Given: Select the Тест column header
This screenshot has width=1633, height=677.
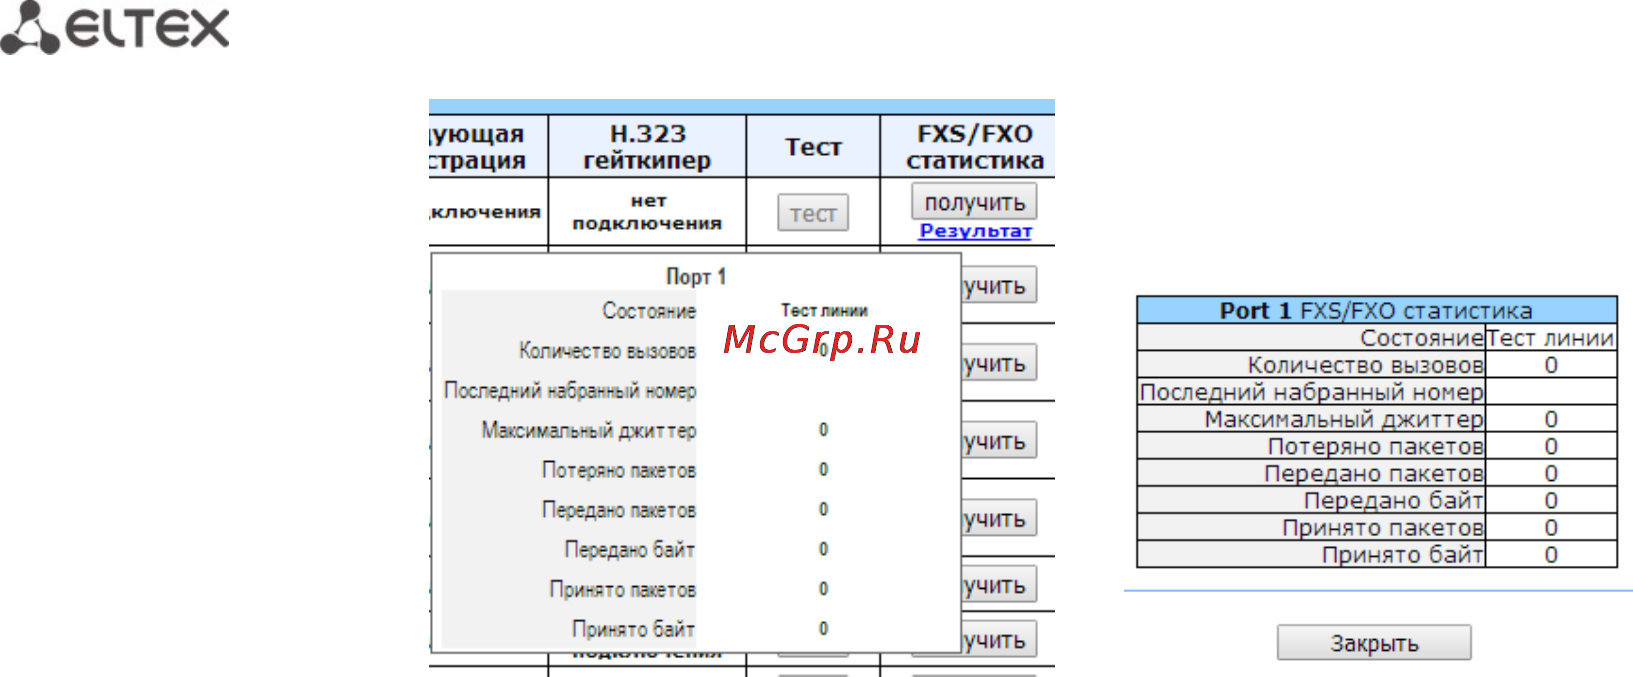Looking at the screenshot, I should (813, 147).
